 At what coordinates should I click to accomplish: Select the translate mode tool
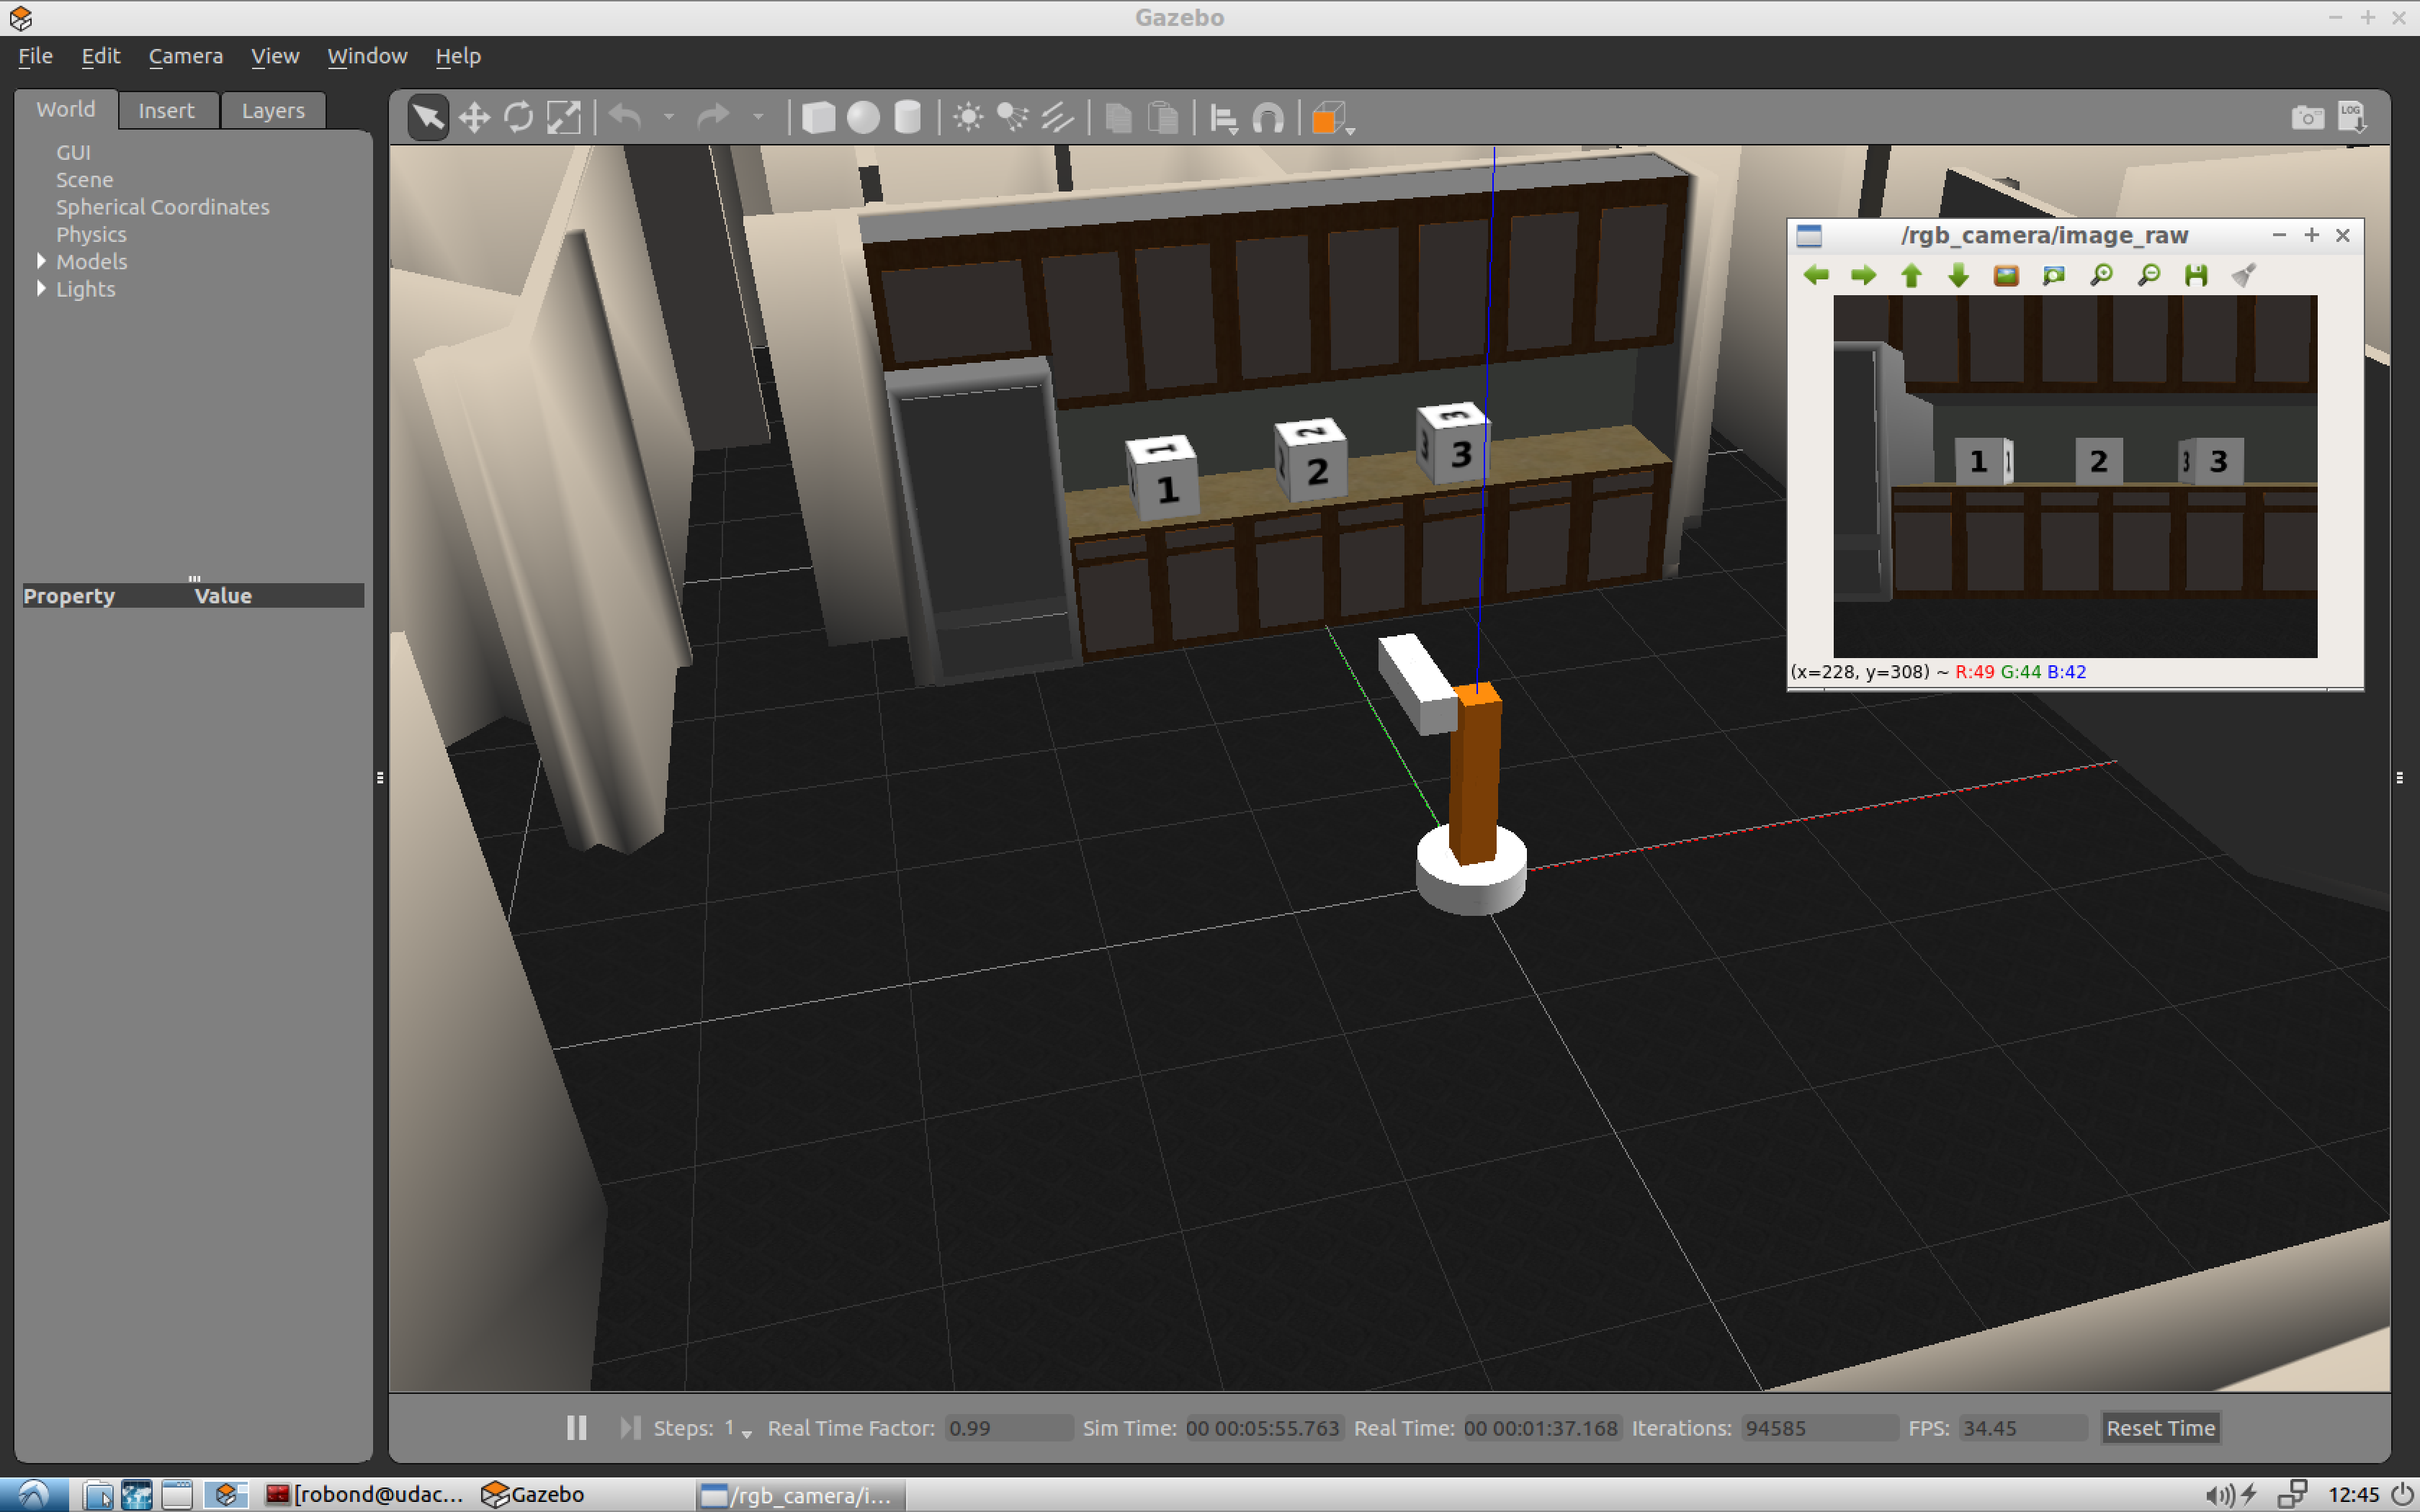[474, 118]
